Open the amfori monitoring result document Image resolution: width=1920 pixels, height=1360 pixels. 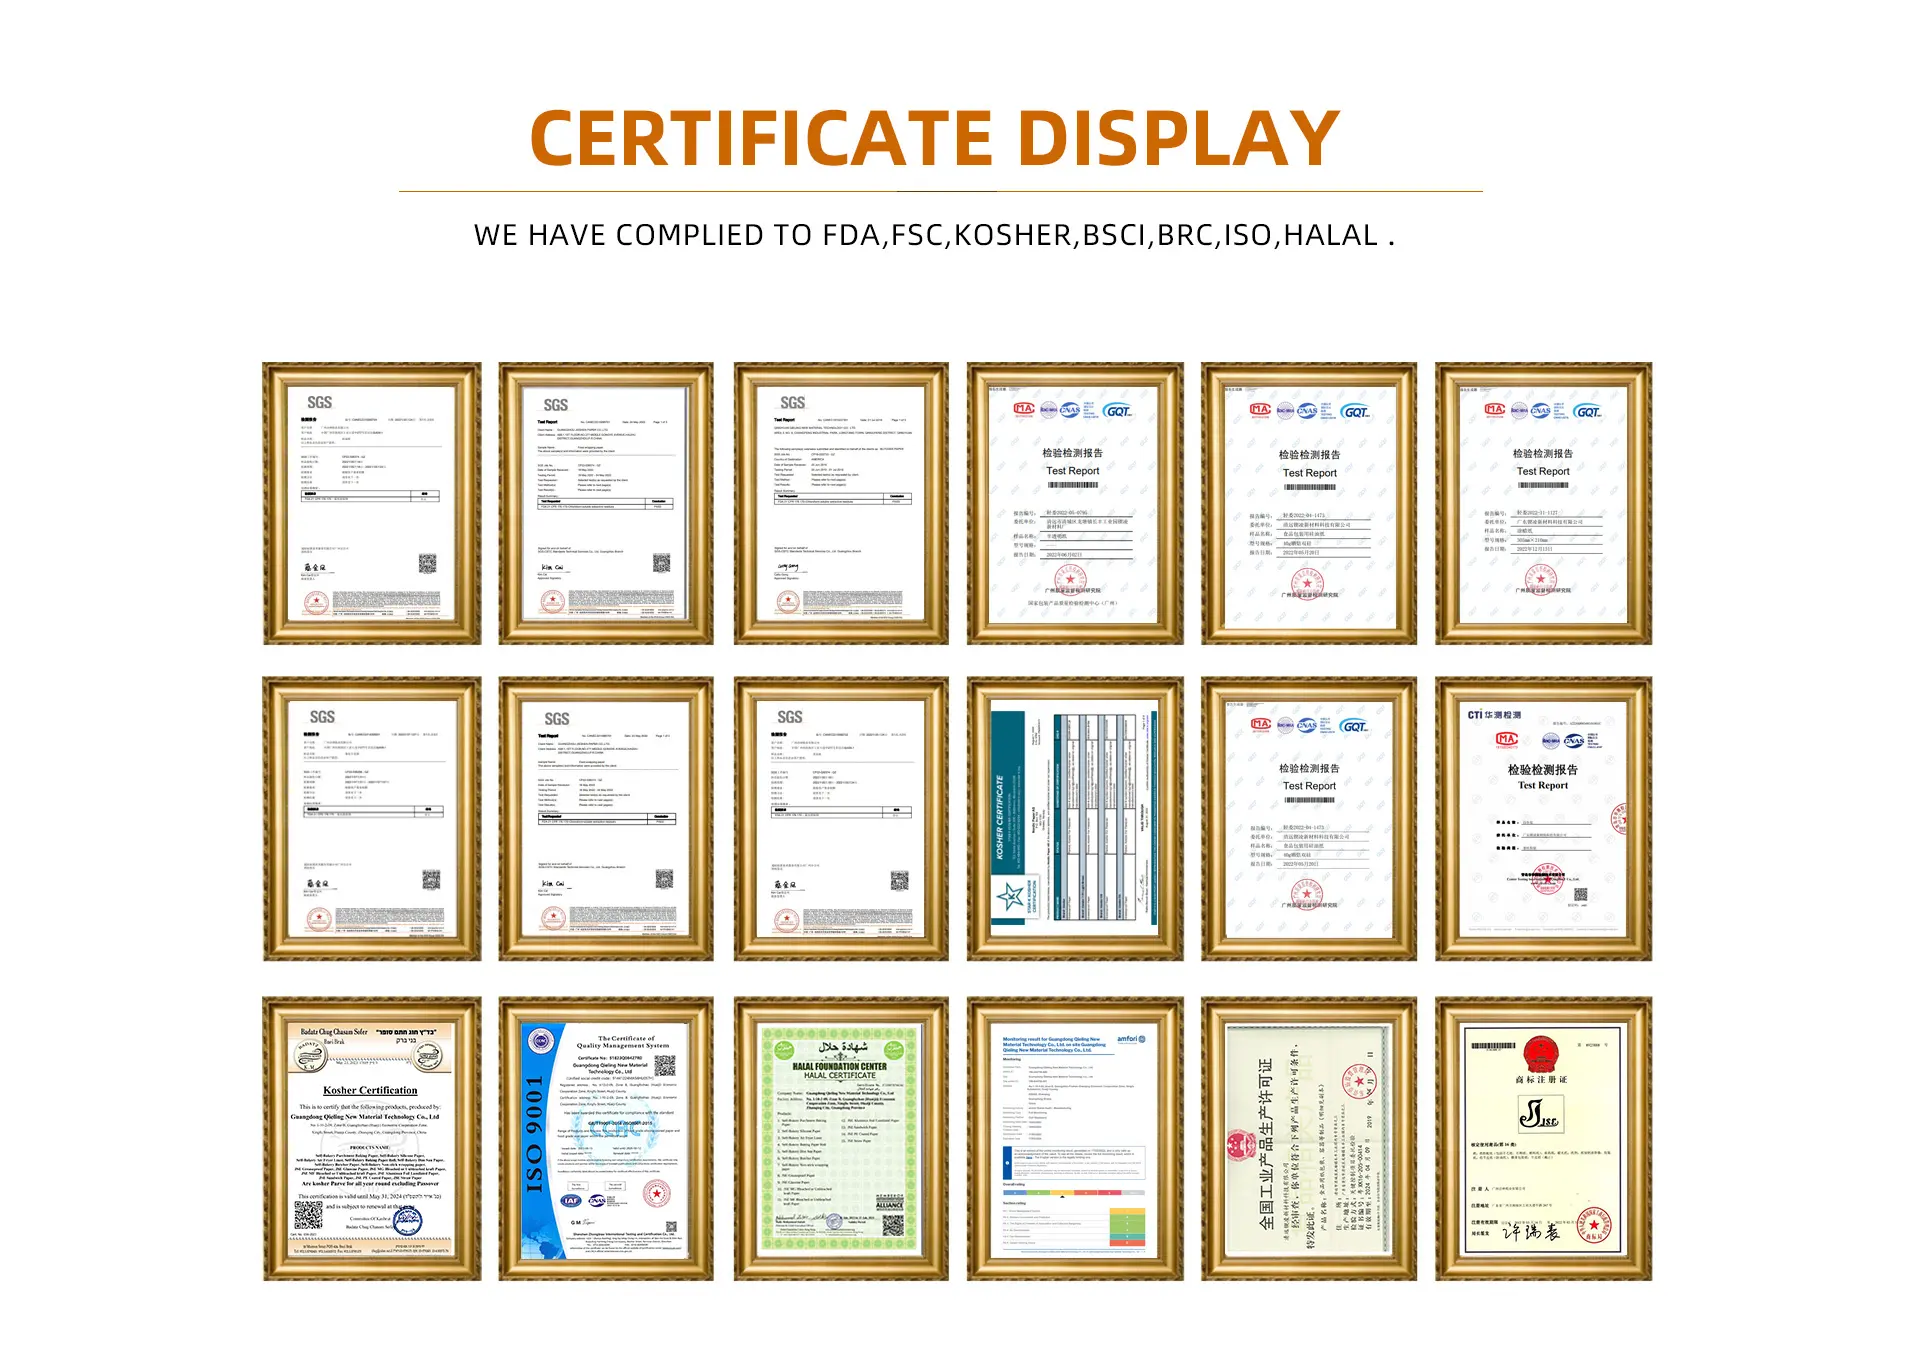(1074, 1138)
